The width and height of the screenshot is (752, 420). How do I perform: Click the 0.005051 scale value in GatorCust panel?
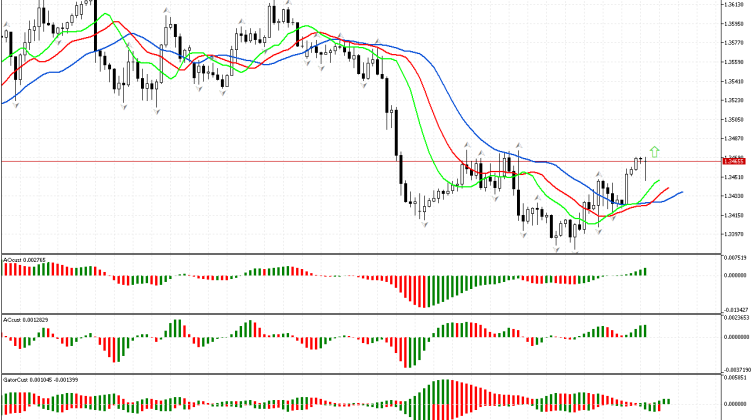pos(737,378)
